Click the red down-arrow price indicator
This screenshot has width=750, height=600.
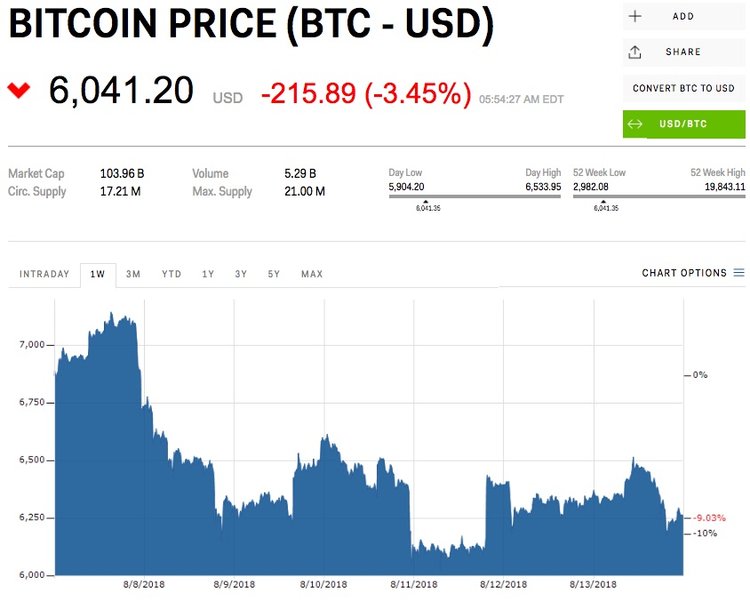click(19, 90)
